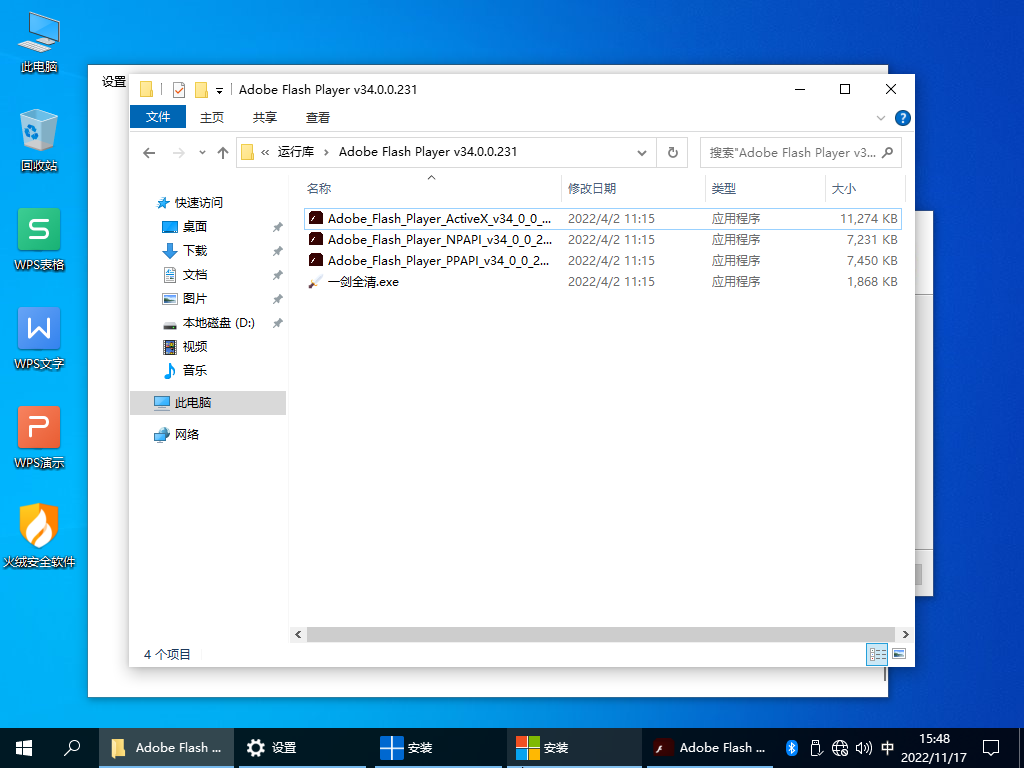This screenshot has width=1024, height=768.
Task: Open the notification center icon
Action: (991, 748)
